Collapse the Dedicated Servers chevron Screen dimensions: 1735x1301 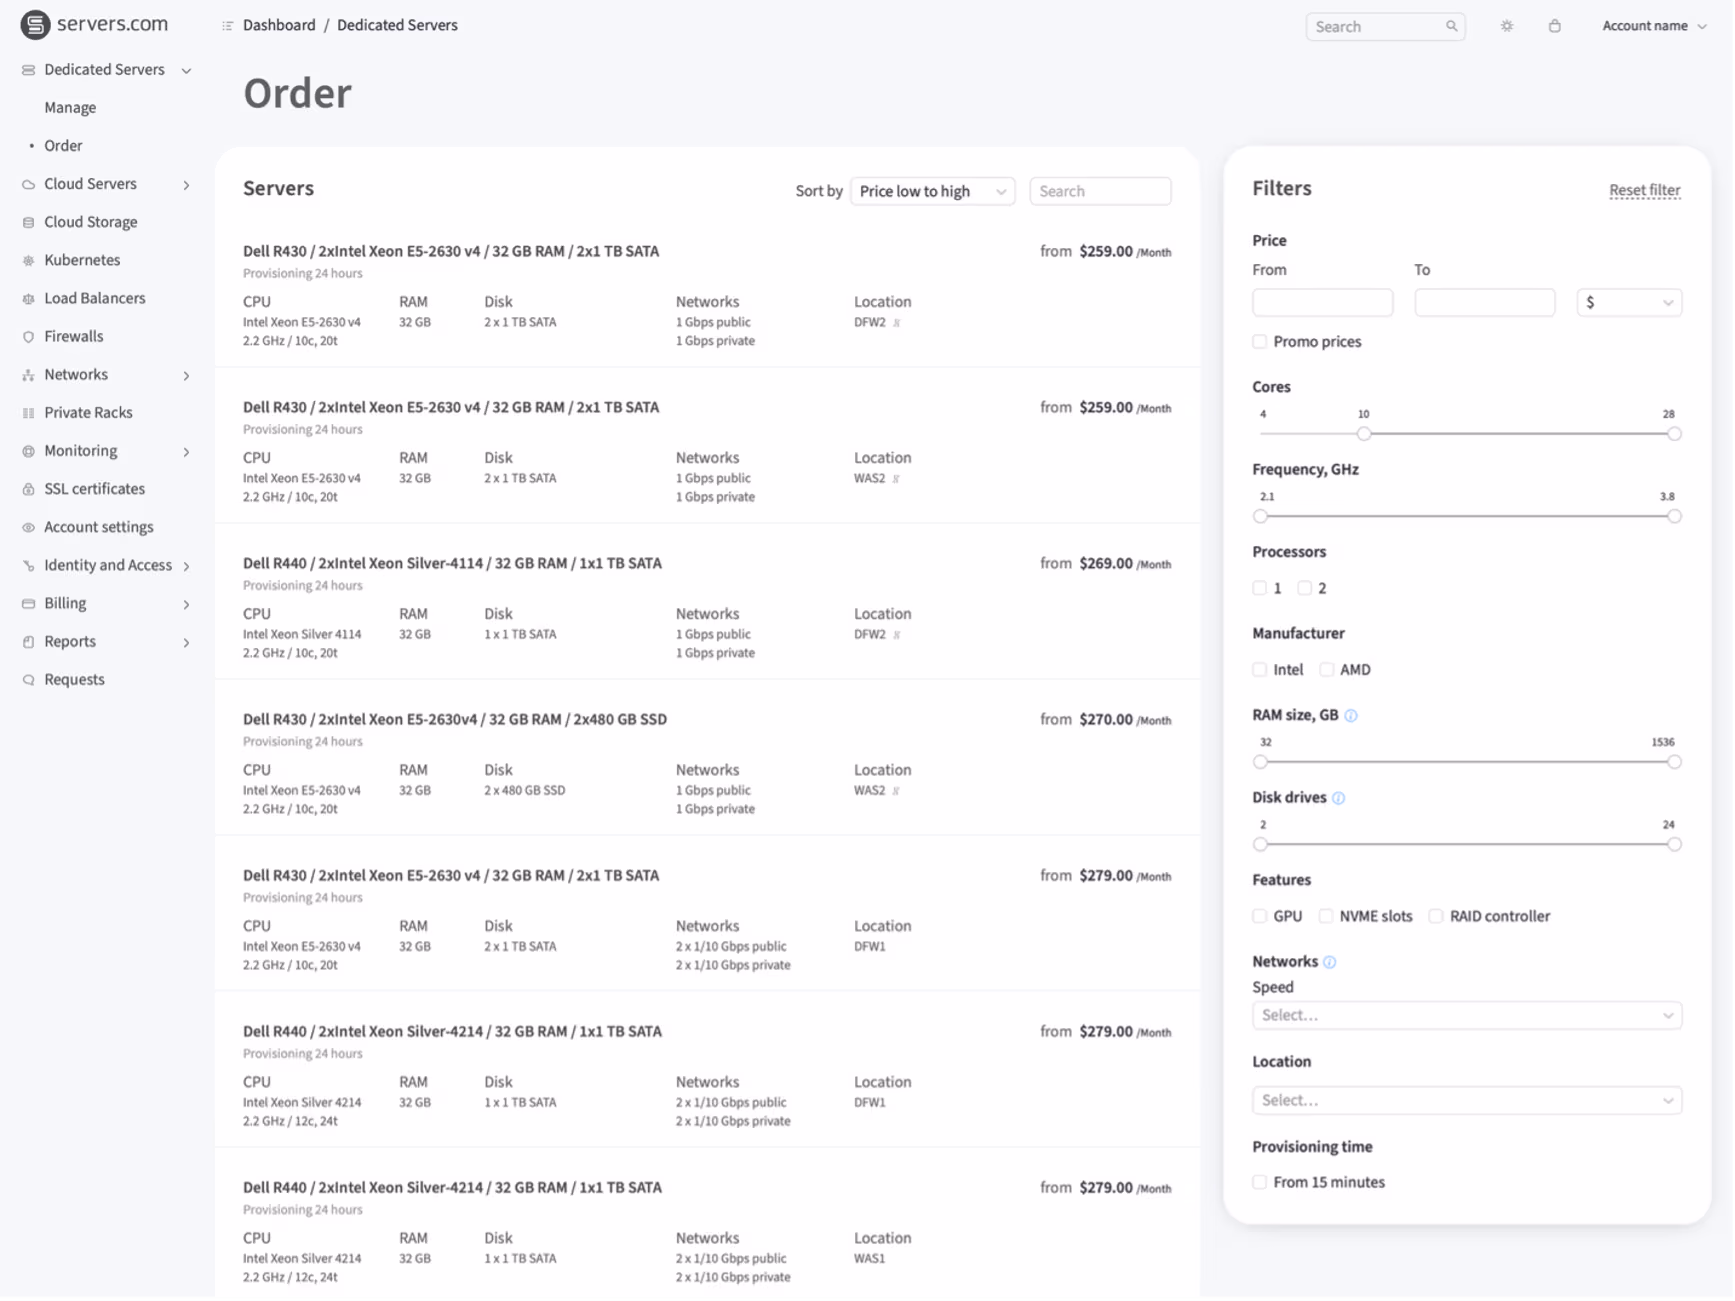(x=186, y=71)
